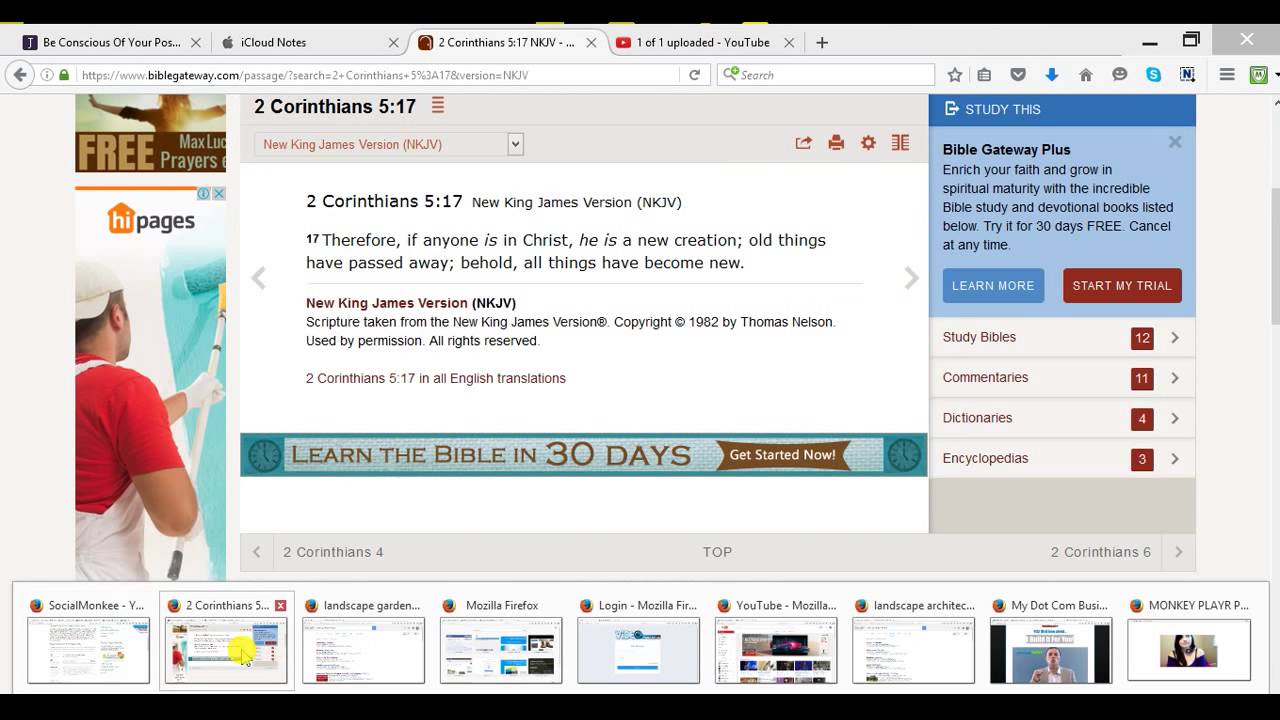The image size is (1280, 720).
Task: Go to previous chapter 2 Corinthians 4
Action: pos(333,552)
